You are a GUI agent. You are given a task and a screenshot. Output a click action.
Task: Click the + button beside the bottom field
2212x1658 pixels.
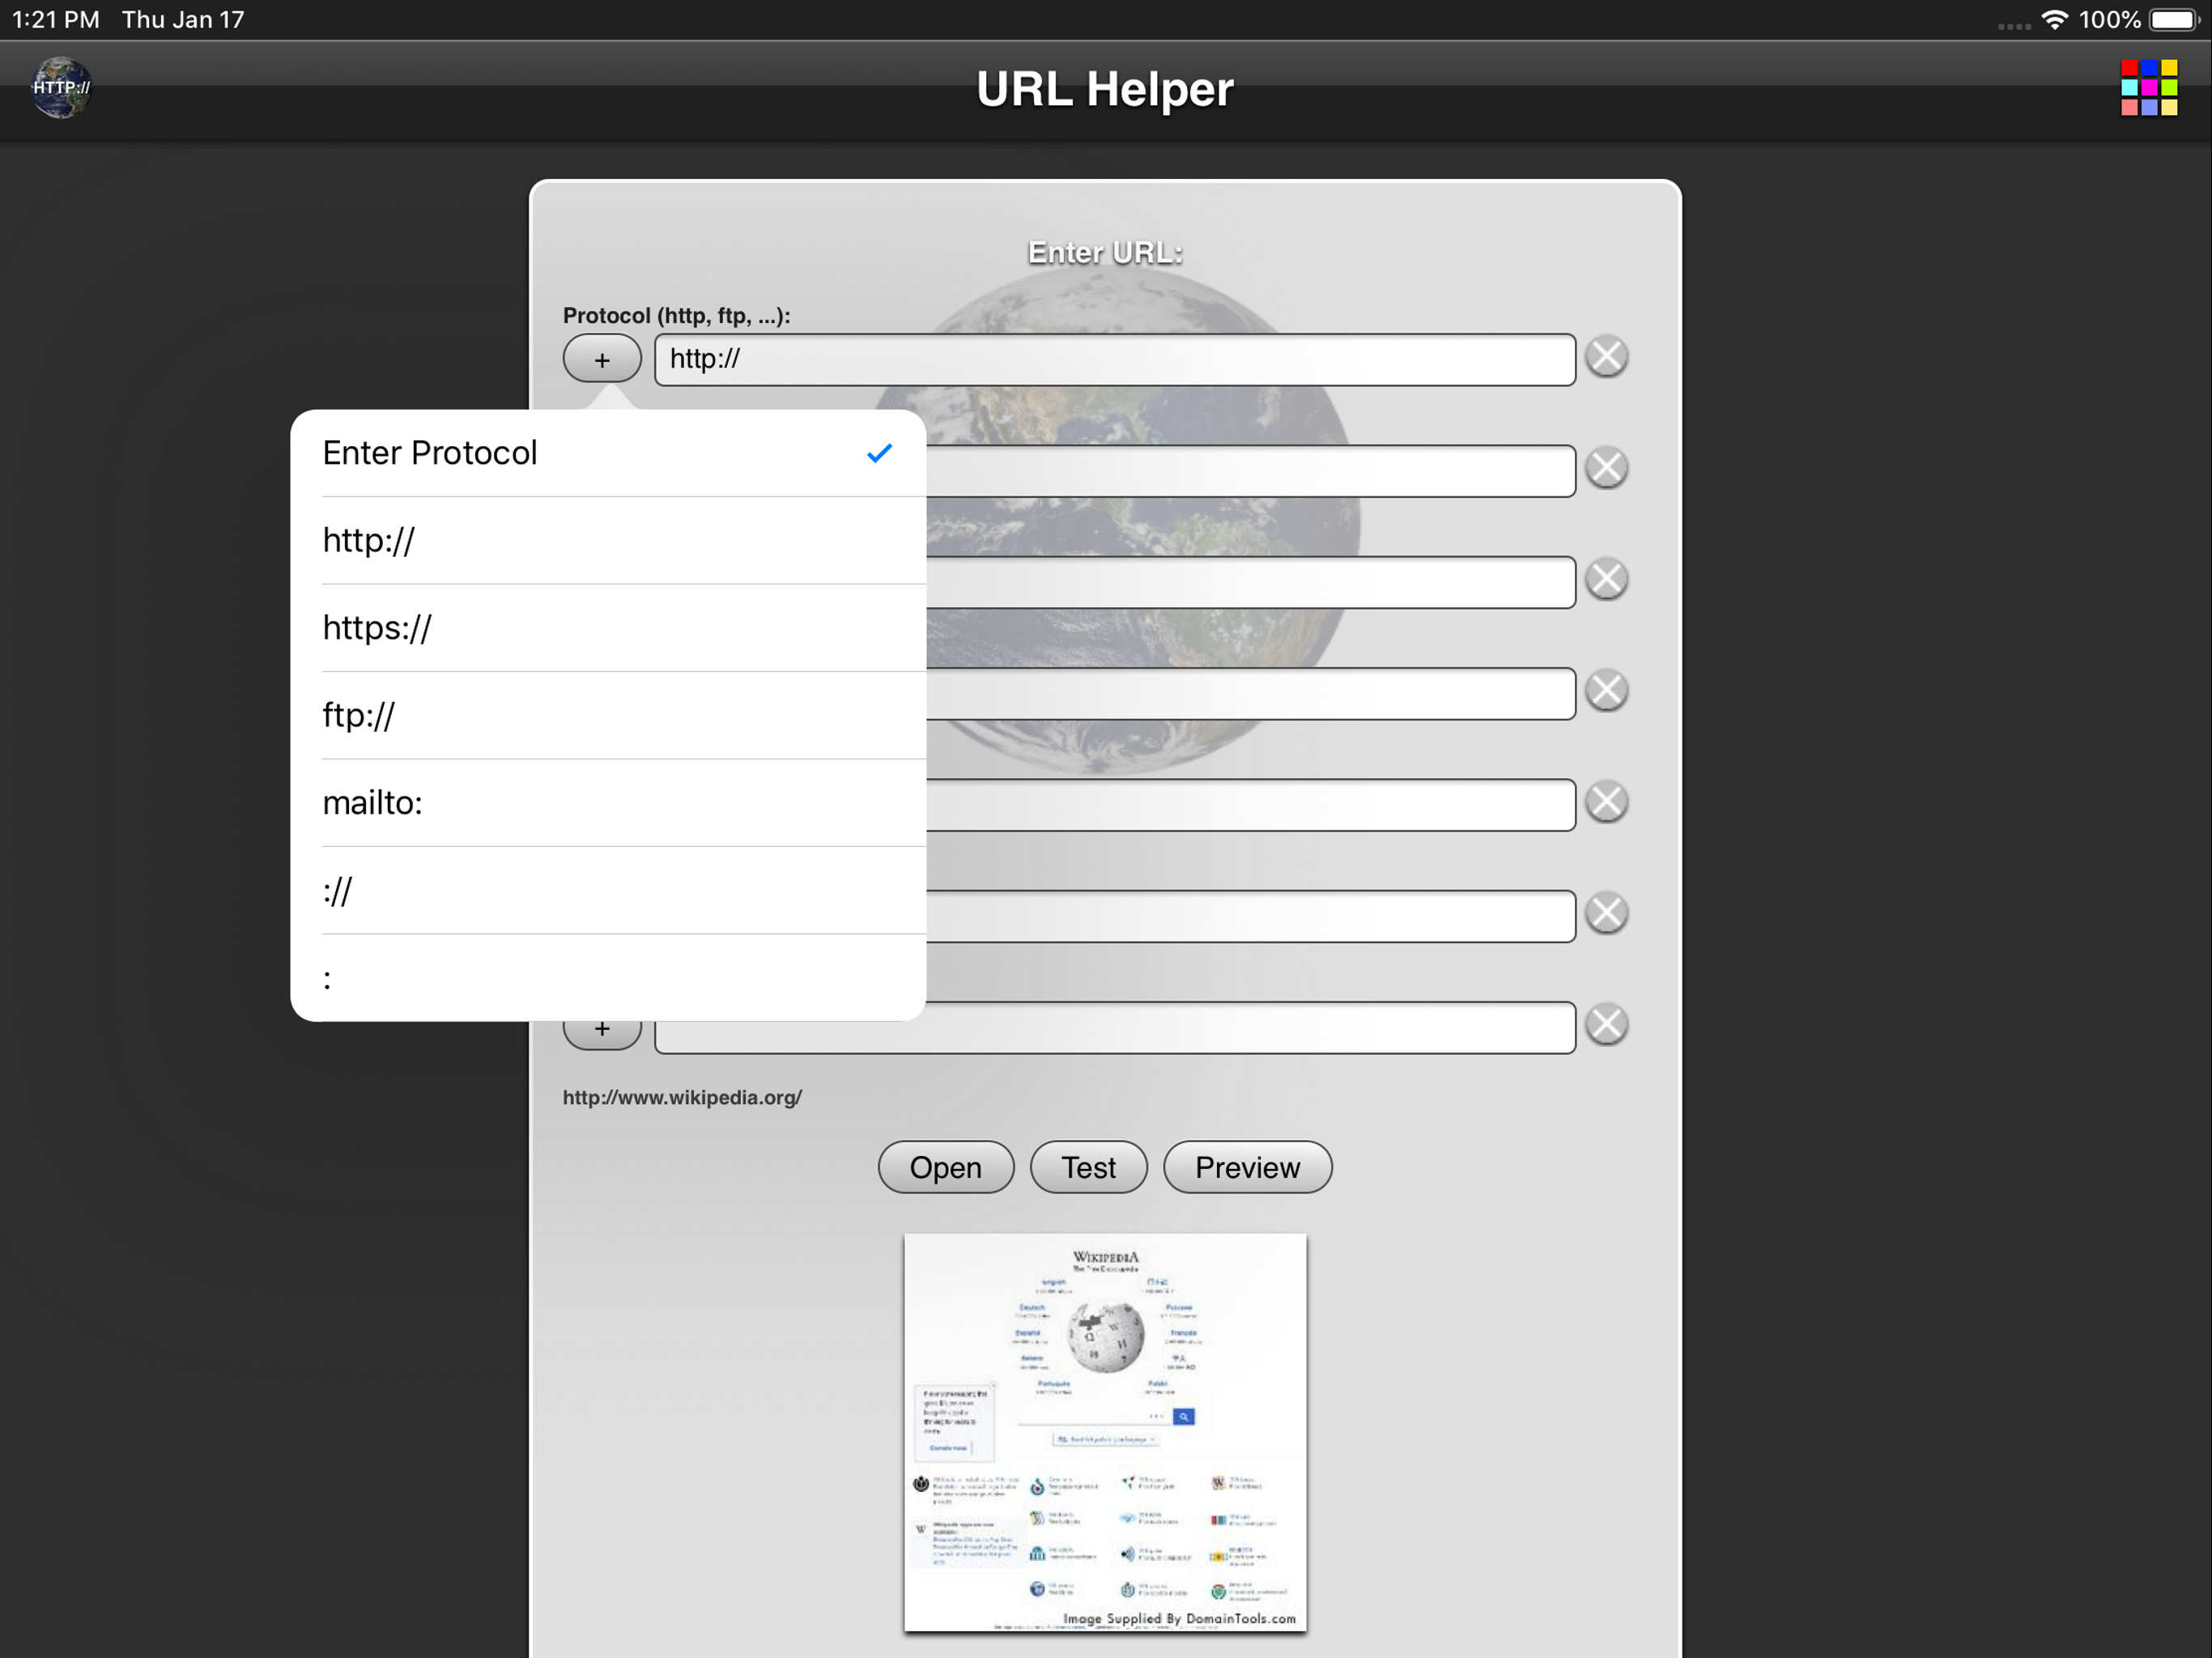(x=601, y=1028)
